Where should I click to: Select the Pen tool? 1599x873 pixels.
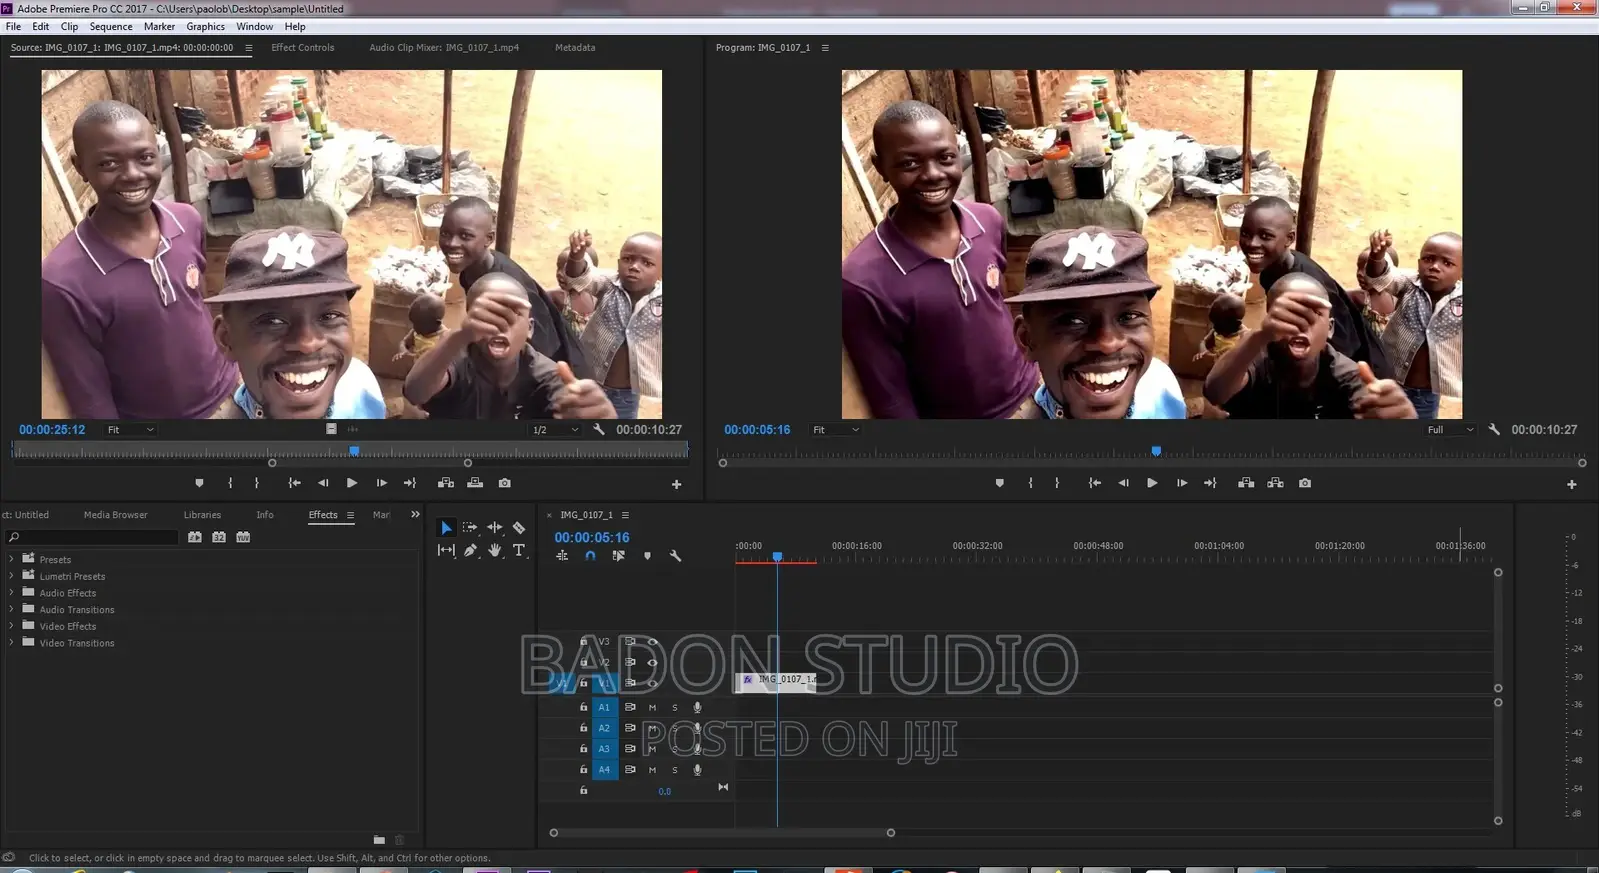pos(470,550)
